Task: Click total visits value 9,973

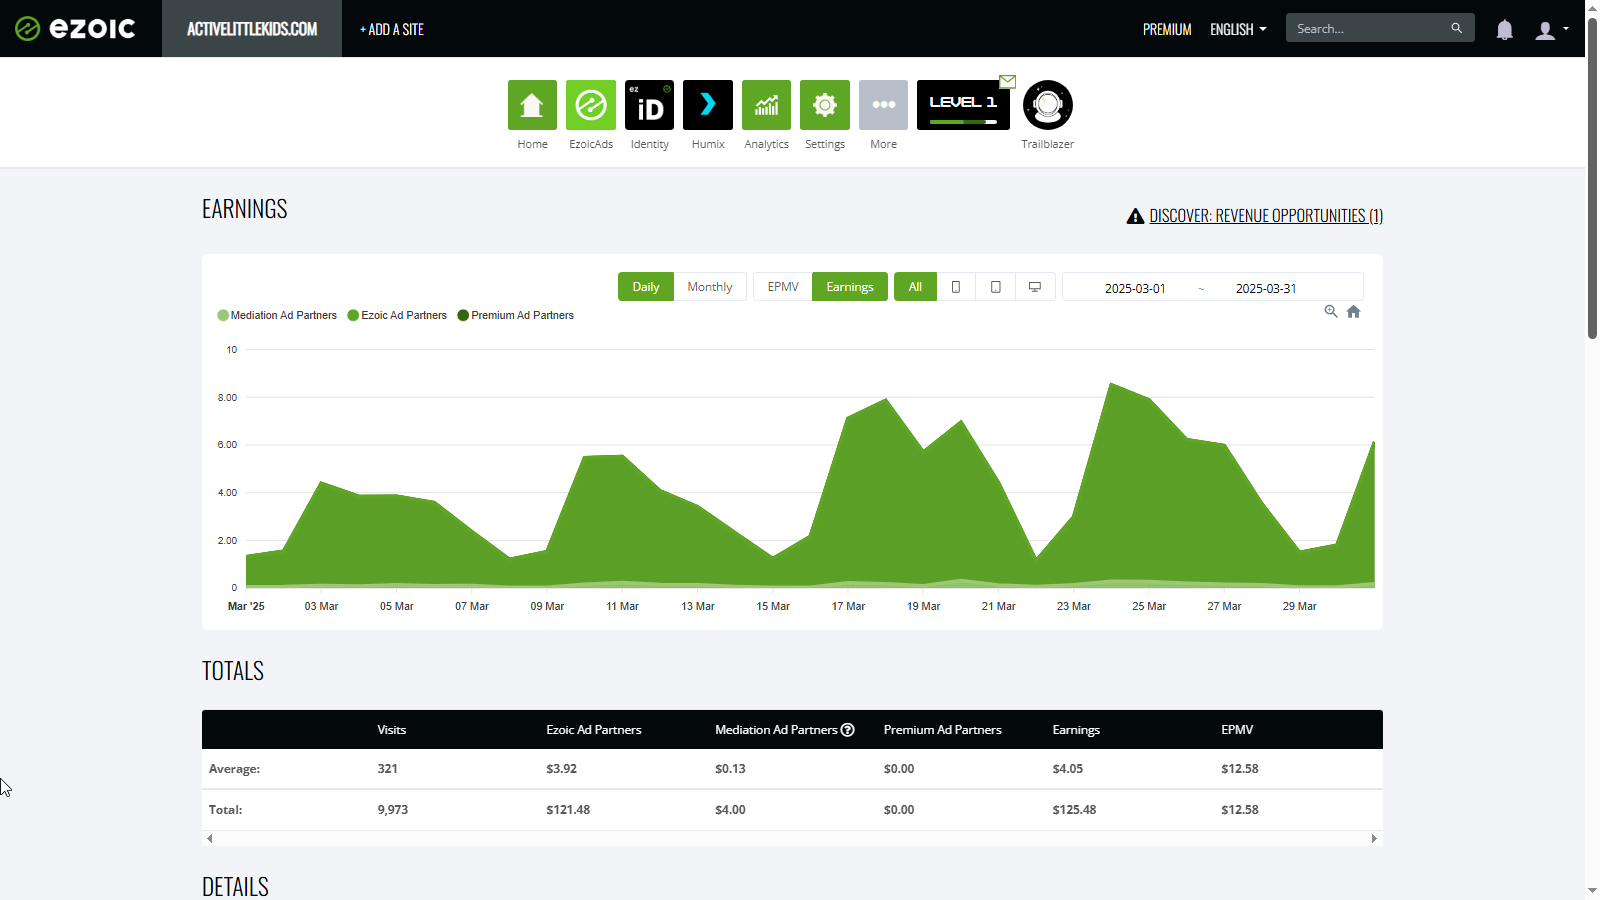Action: coord(393,810)
